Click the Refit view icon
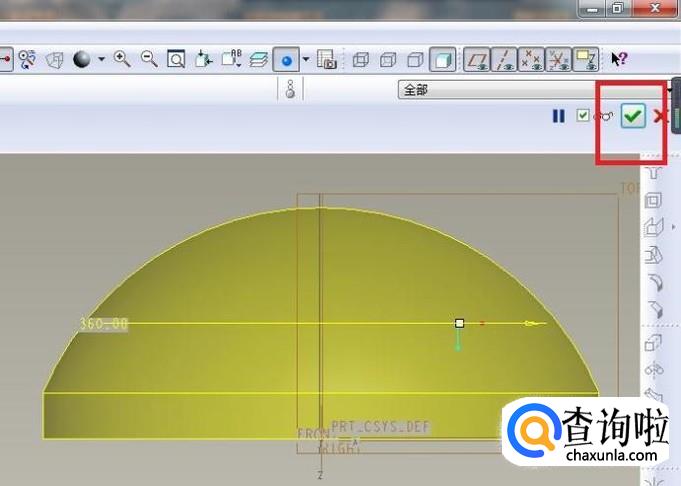681x486 pixels. tap(175, 59)
